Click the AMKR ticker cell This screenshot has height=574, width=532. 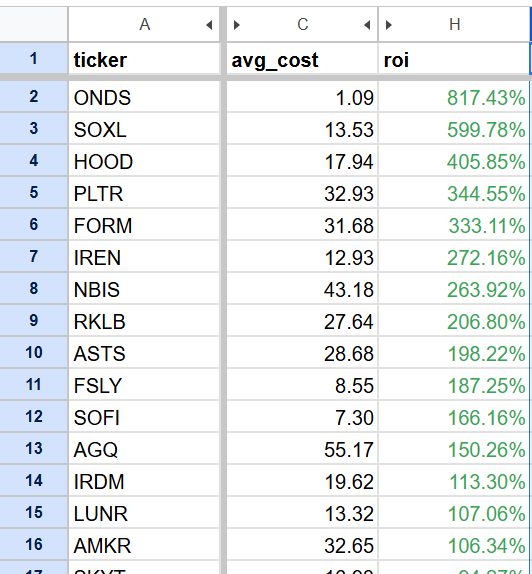pos(144,544)
